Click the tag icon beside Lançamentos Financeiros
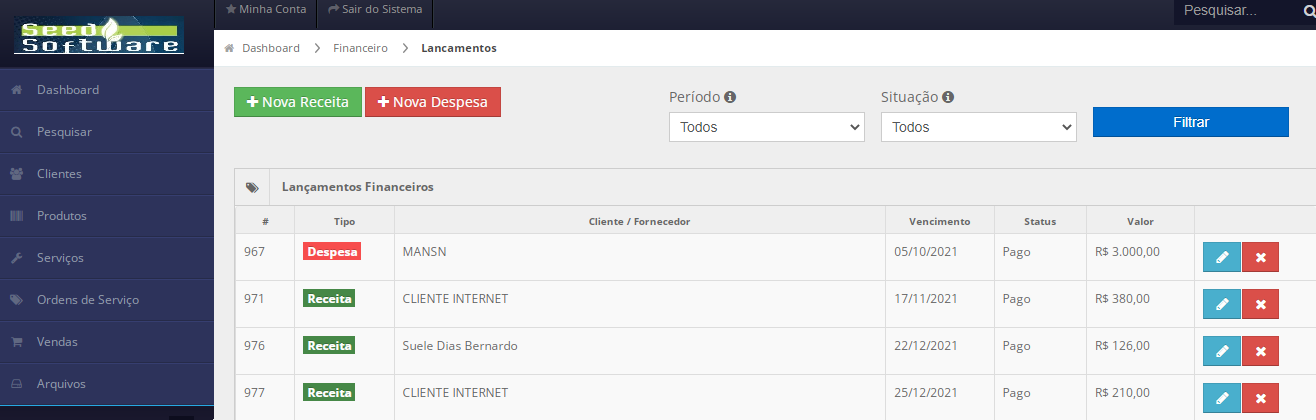This screenshot has width=1316, height=420. click(252, 187)
